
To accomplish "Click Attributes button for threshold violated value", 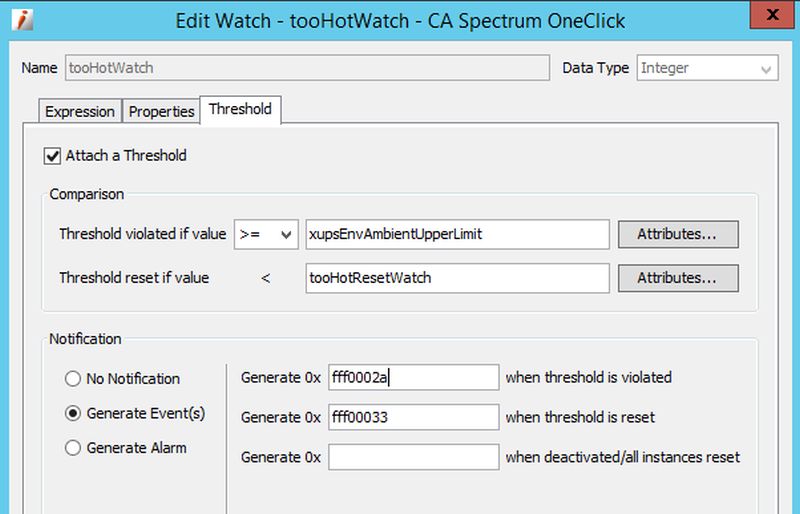I will tap(678, 234).
